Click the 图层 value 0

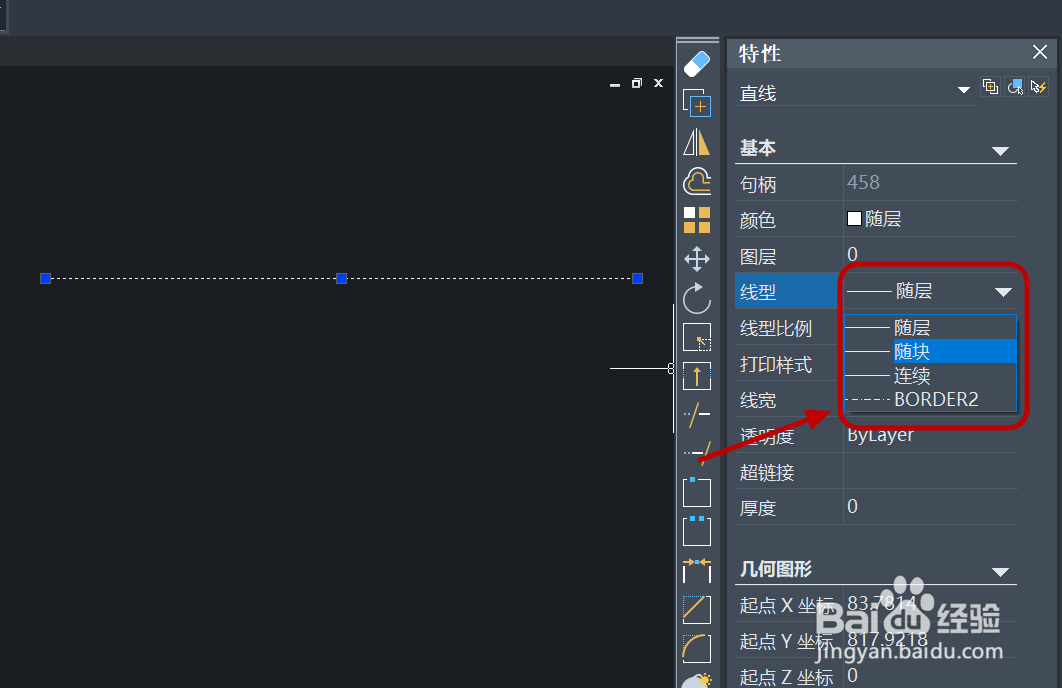pos(852,255)
